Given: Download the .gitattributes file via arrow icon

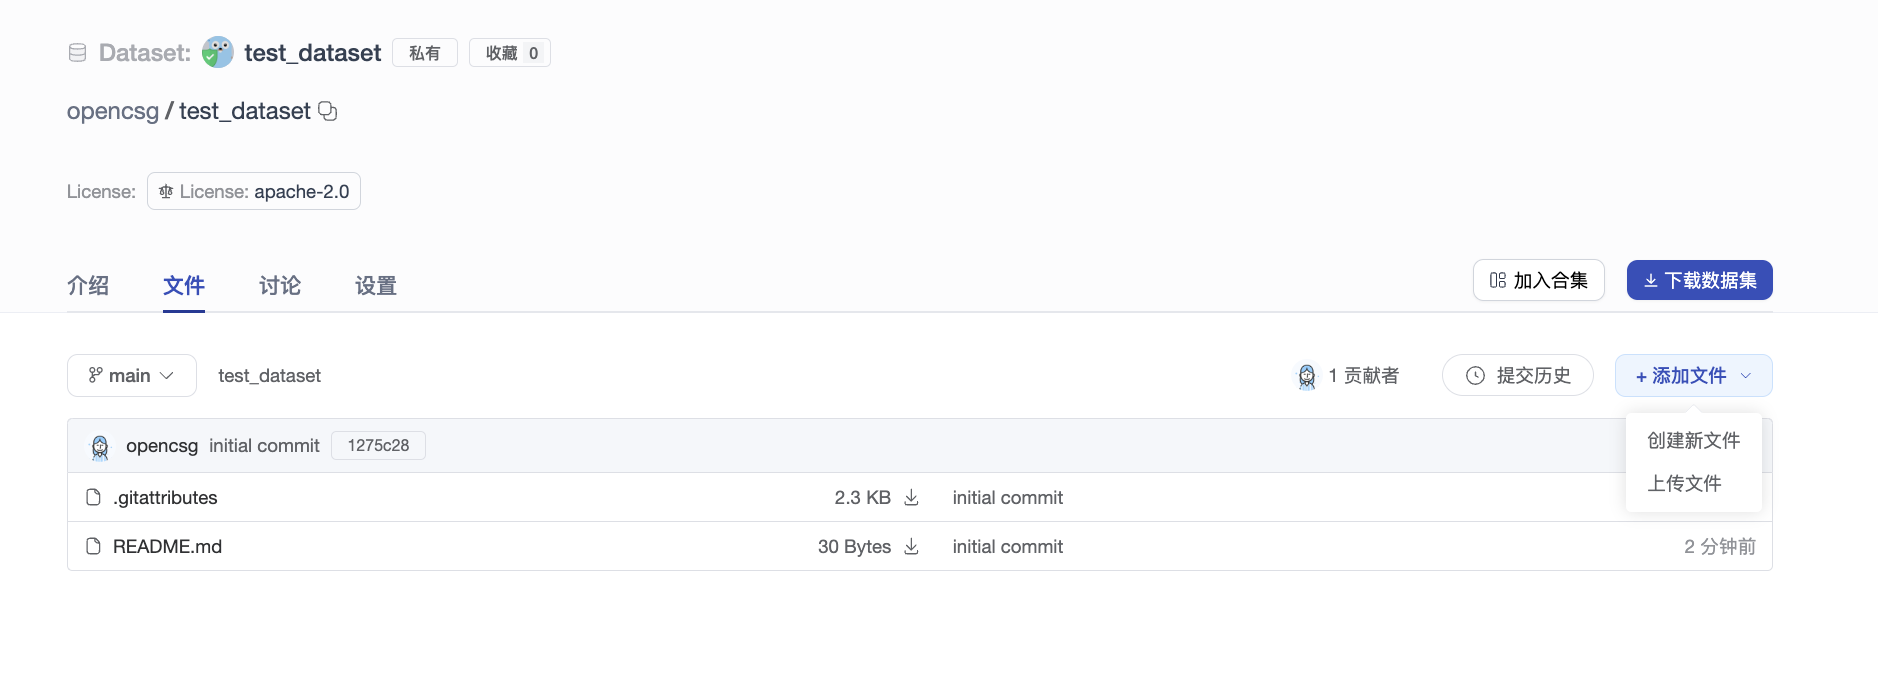Looking at the screenshot, I should [x=911, y=497].
